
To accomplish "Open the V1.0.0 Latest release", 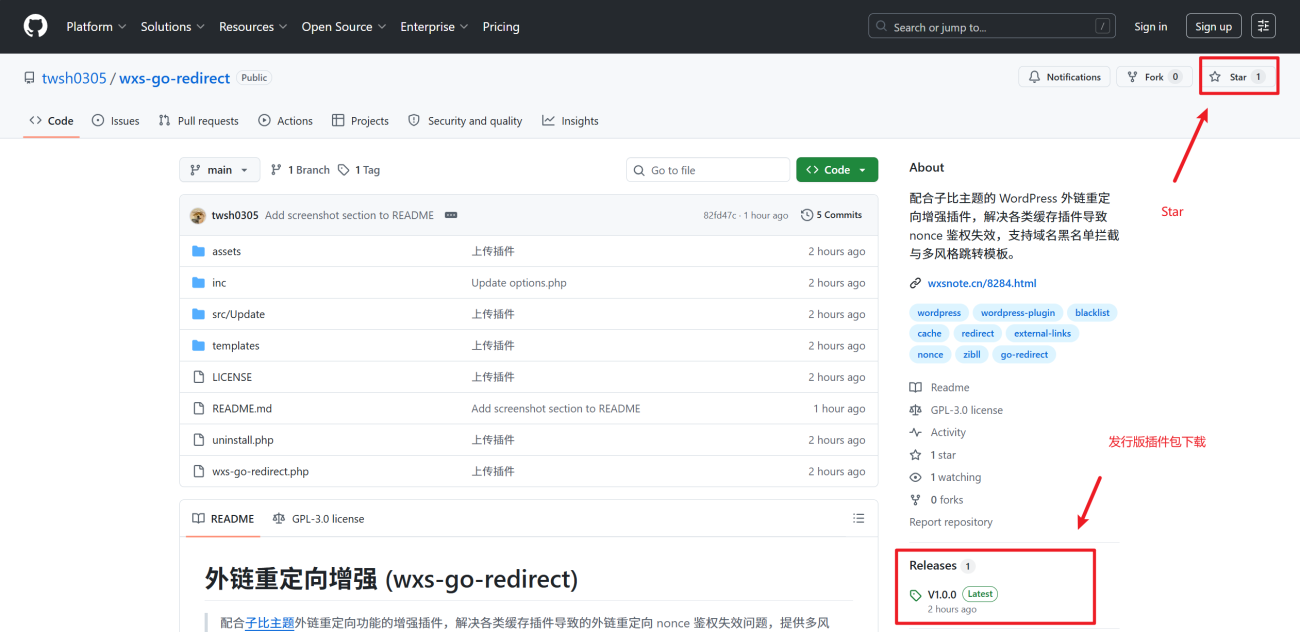I will (x=954, y=594).
